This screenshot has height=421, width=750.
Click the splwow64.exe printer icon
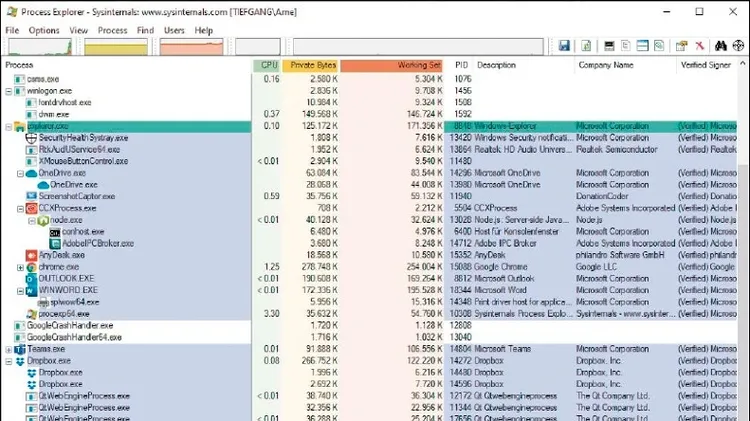coord(43,302)
